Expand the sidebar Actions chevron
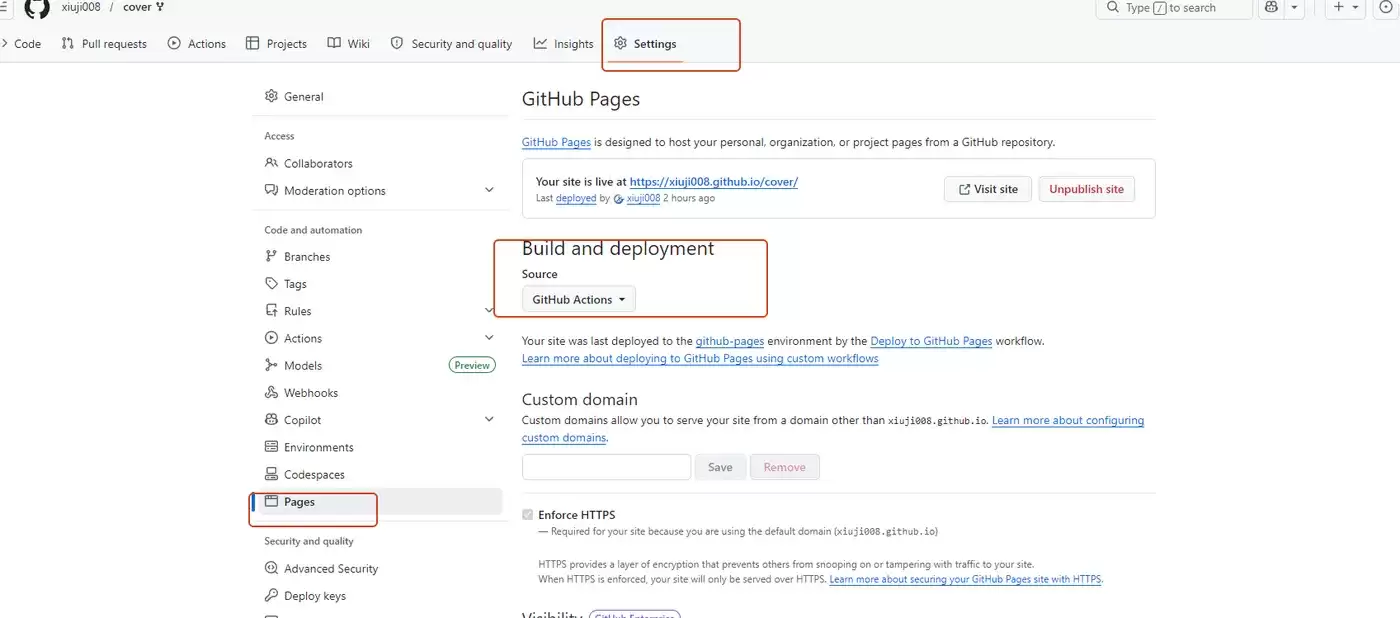This screenshot has width=1400, height=618. pyautogui.click(x=489, y=338)
